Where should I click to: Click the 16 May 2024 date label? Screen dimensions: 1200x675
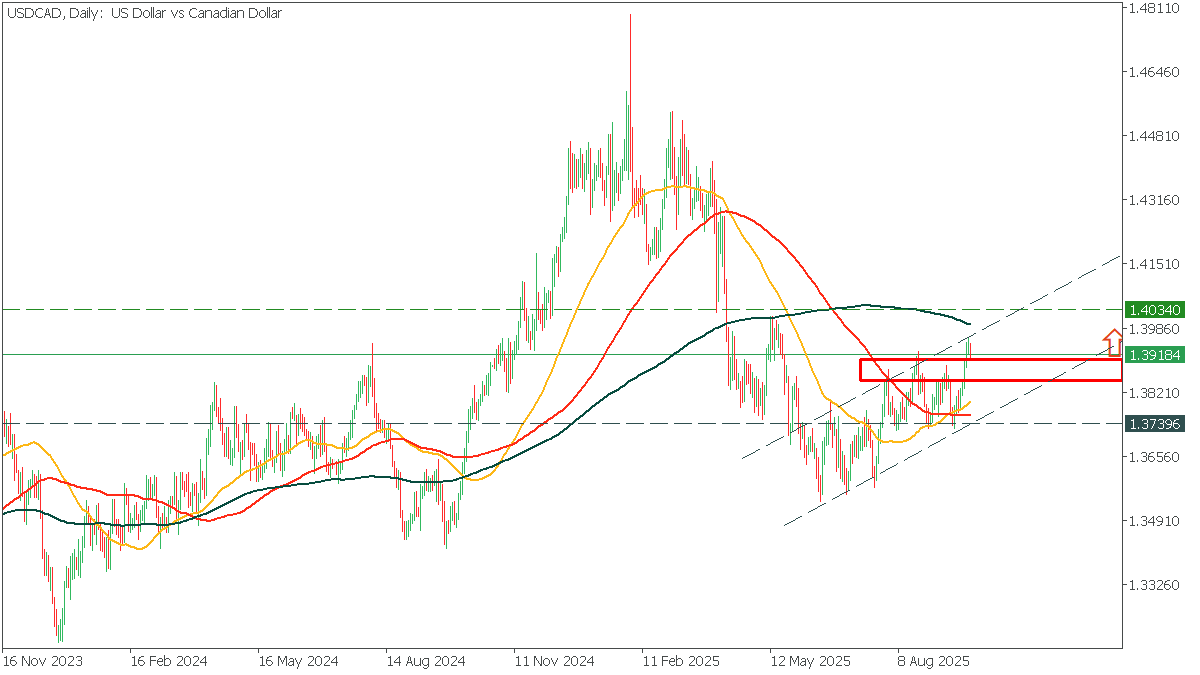pyautogui.click(x=298, y=661)
